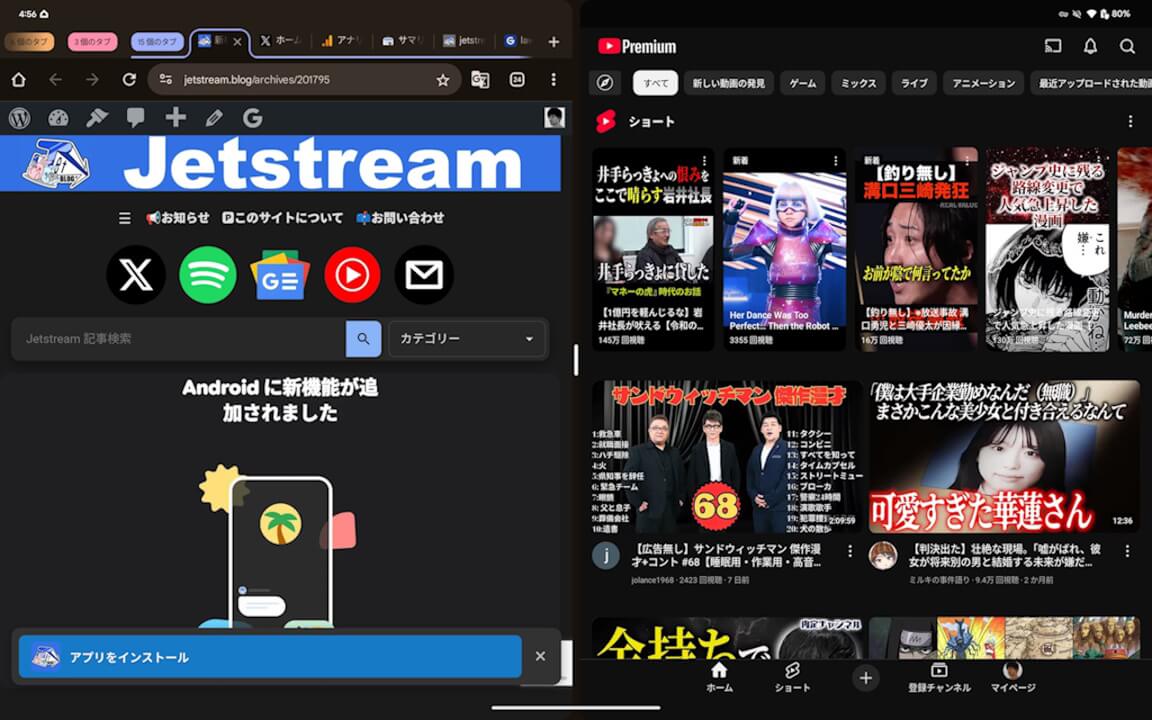
Task: Expand the カテゴリー dropdown
Action: [x=467, y=339]
